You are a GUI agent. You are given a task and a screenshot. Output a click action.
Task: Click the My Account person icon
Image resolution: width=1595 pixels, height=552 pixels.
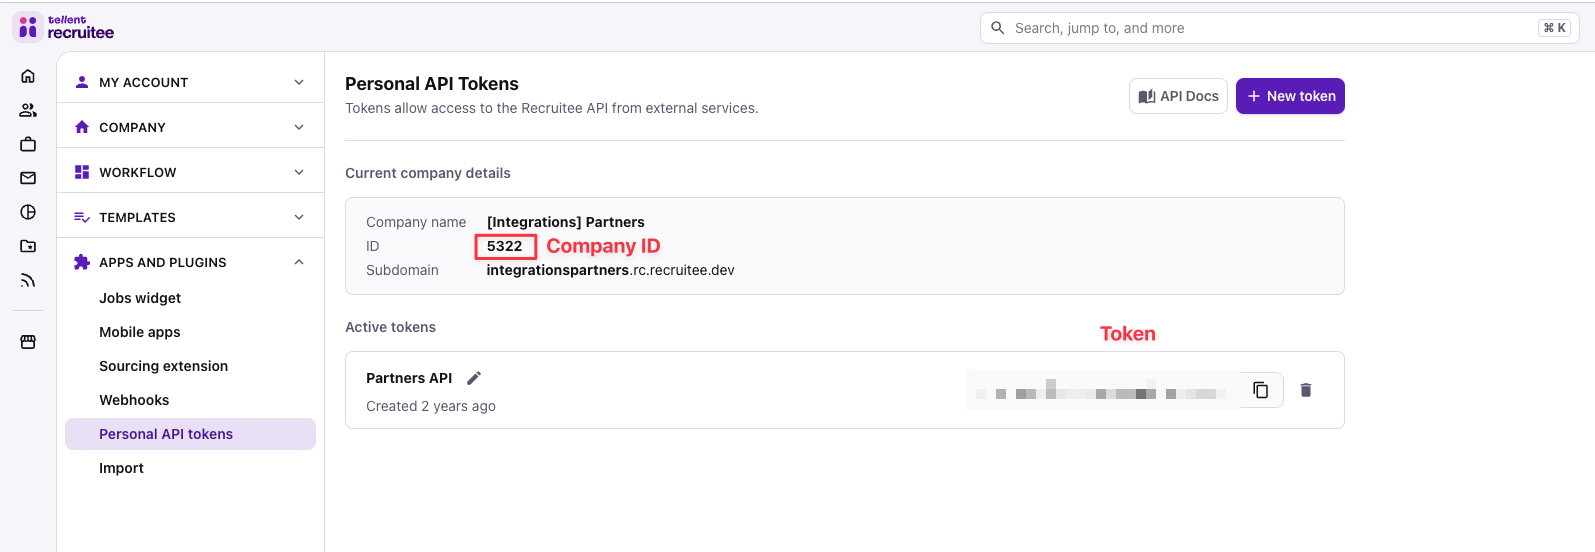tap(82, 82)
